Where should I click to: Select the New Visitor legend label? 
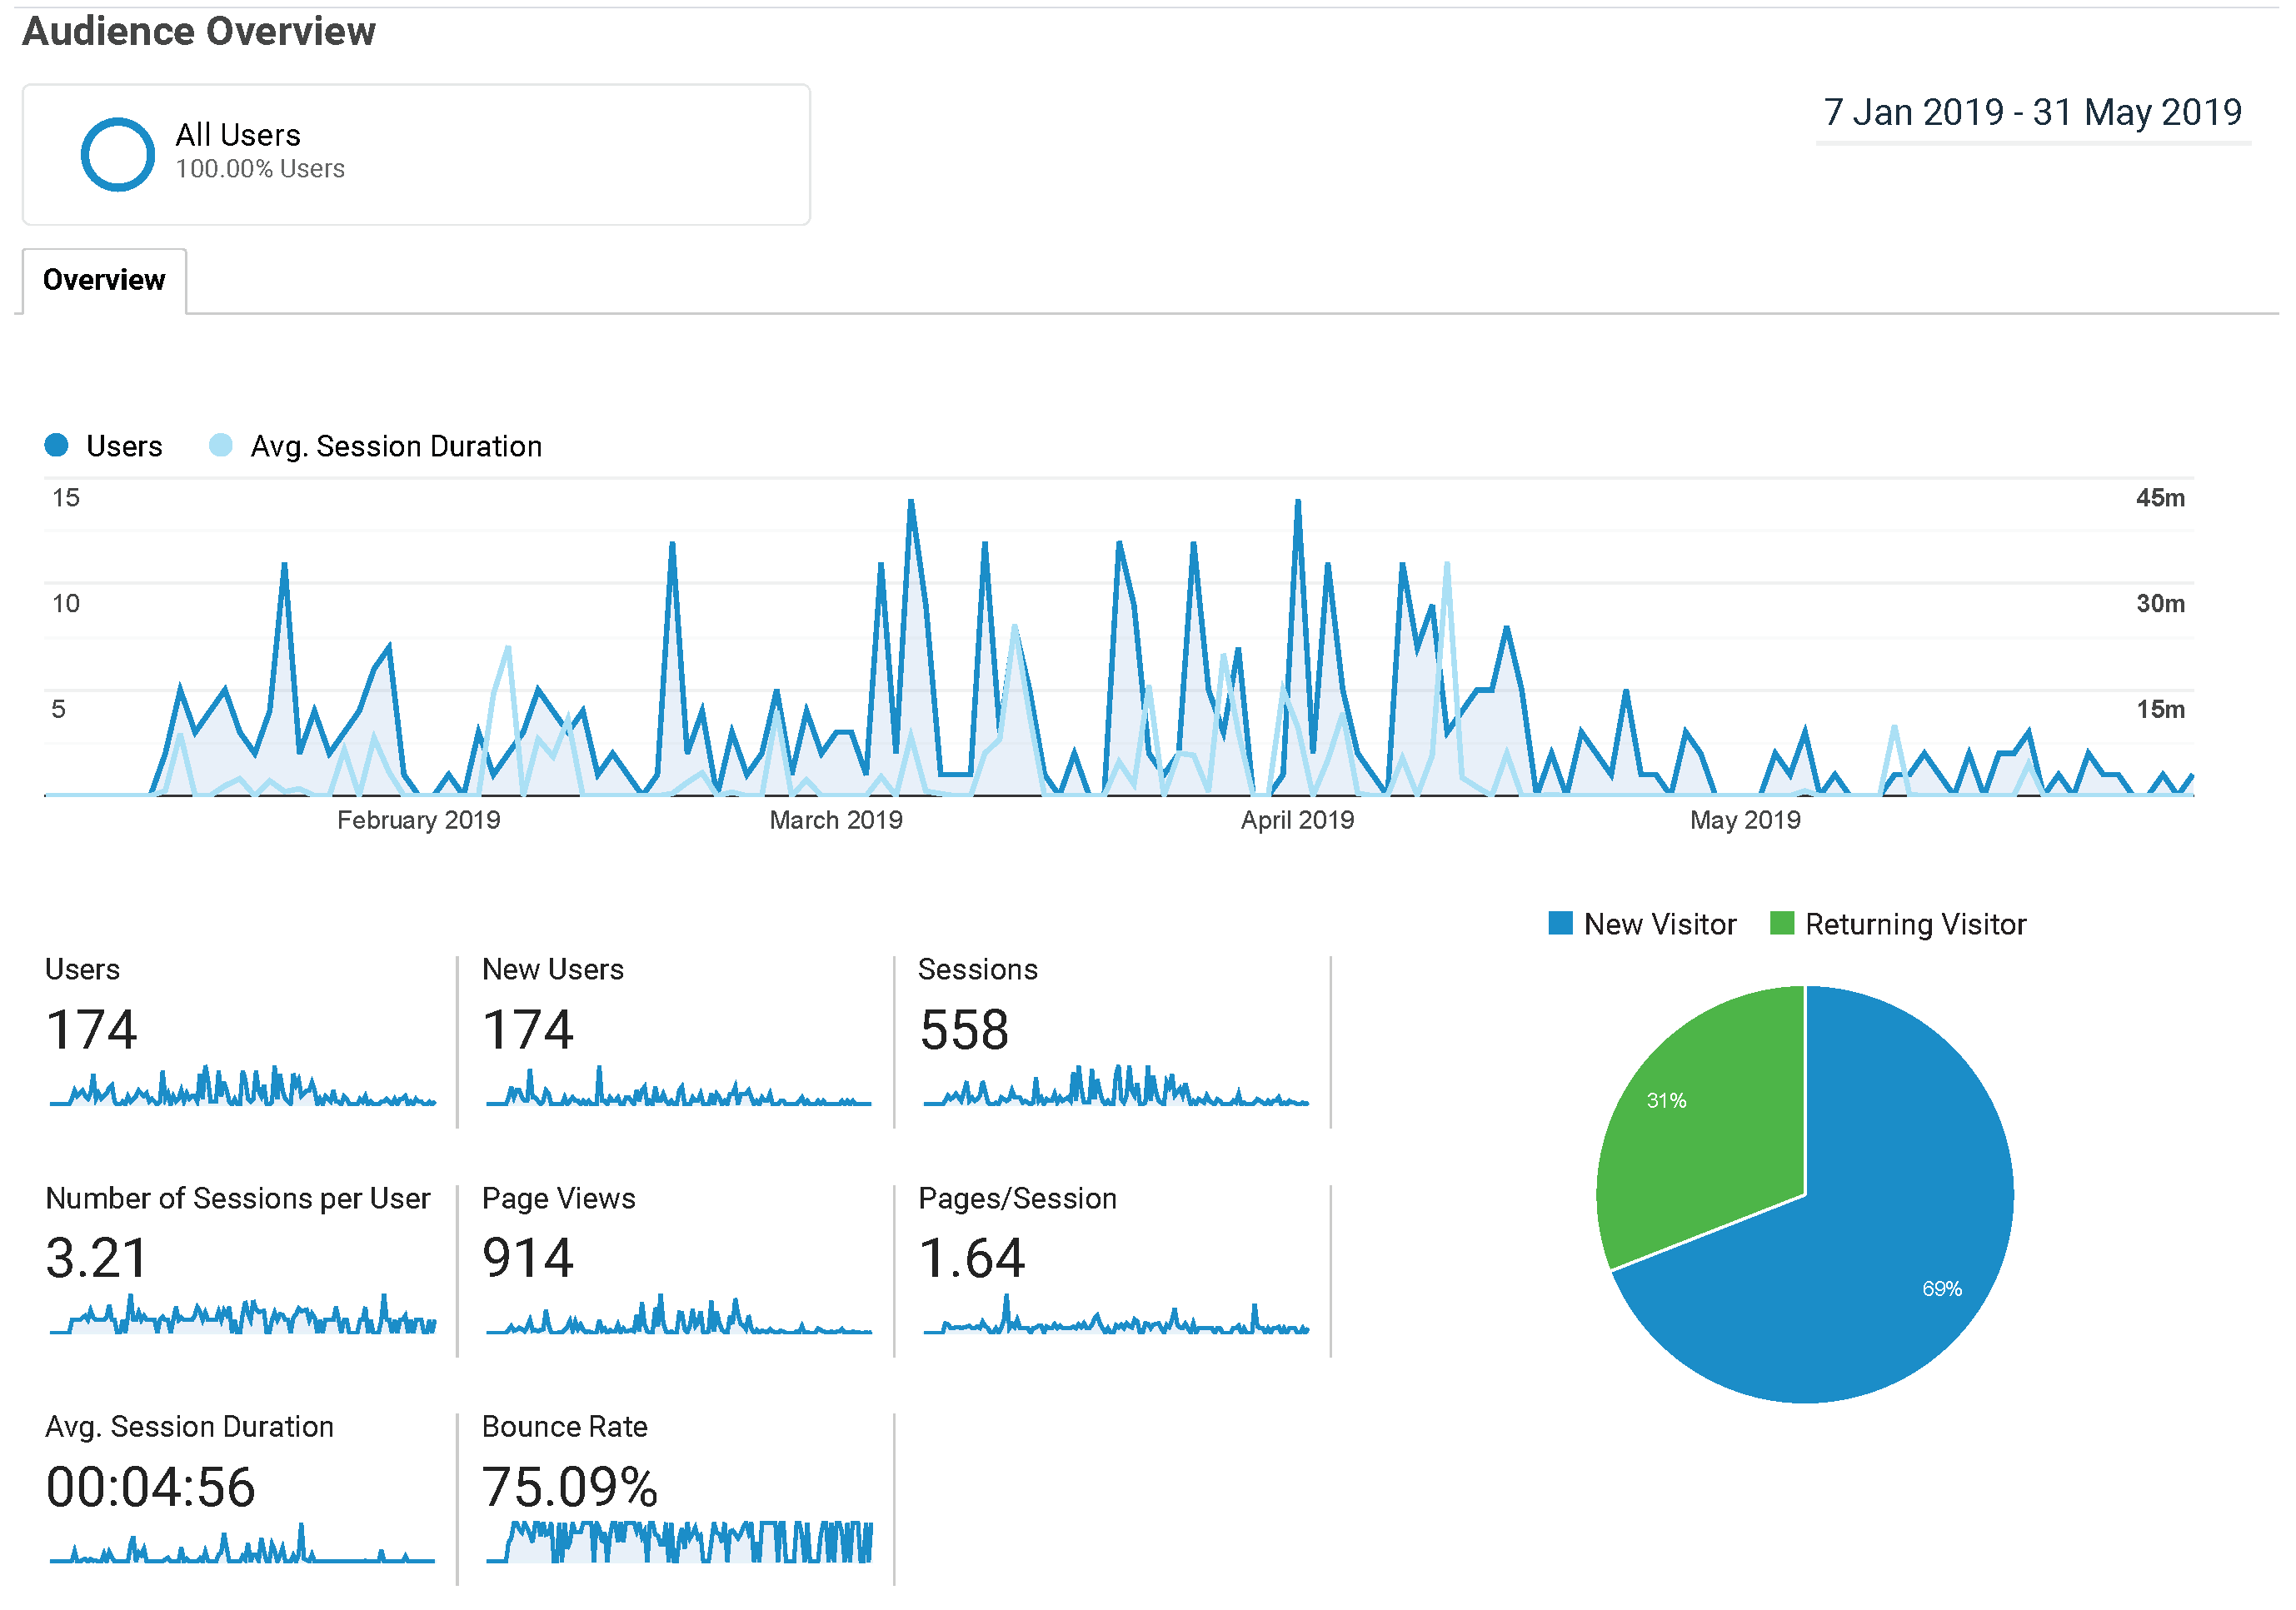[x=1662, y=926]
